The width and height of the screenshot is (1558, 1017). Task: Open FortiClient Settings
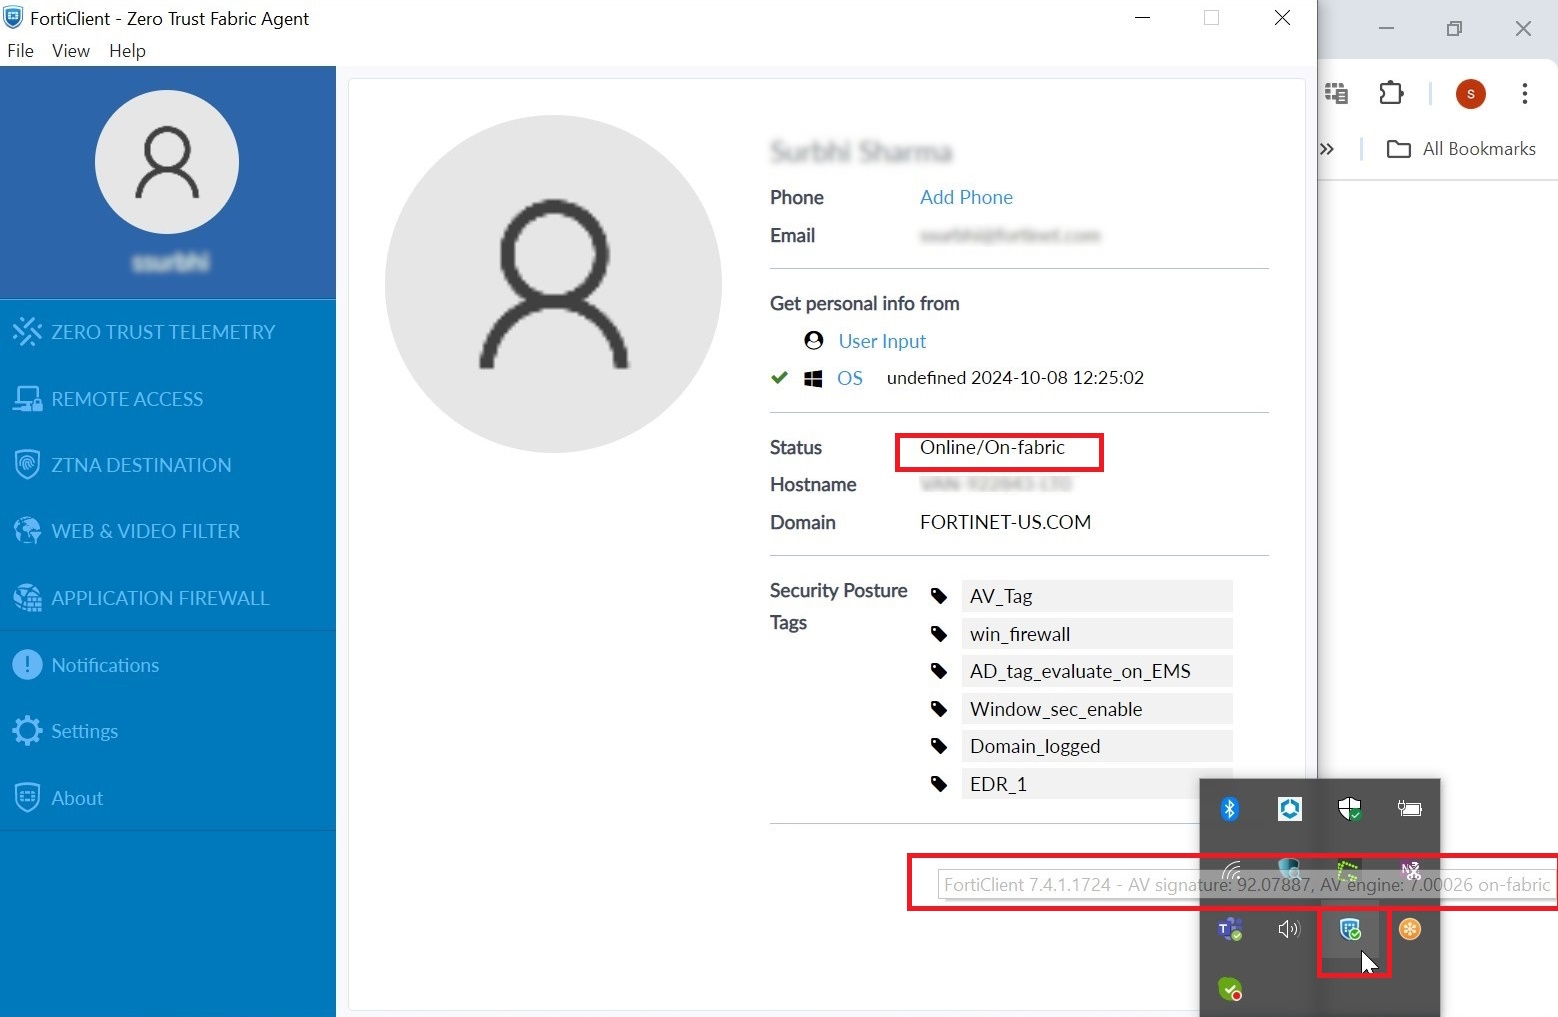click(84, 730)
